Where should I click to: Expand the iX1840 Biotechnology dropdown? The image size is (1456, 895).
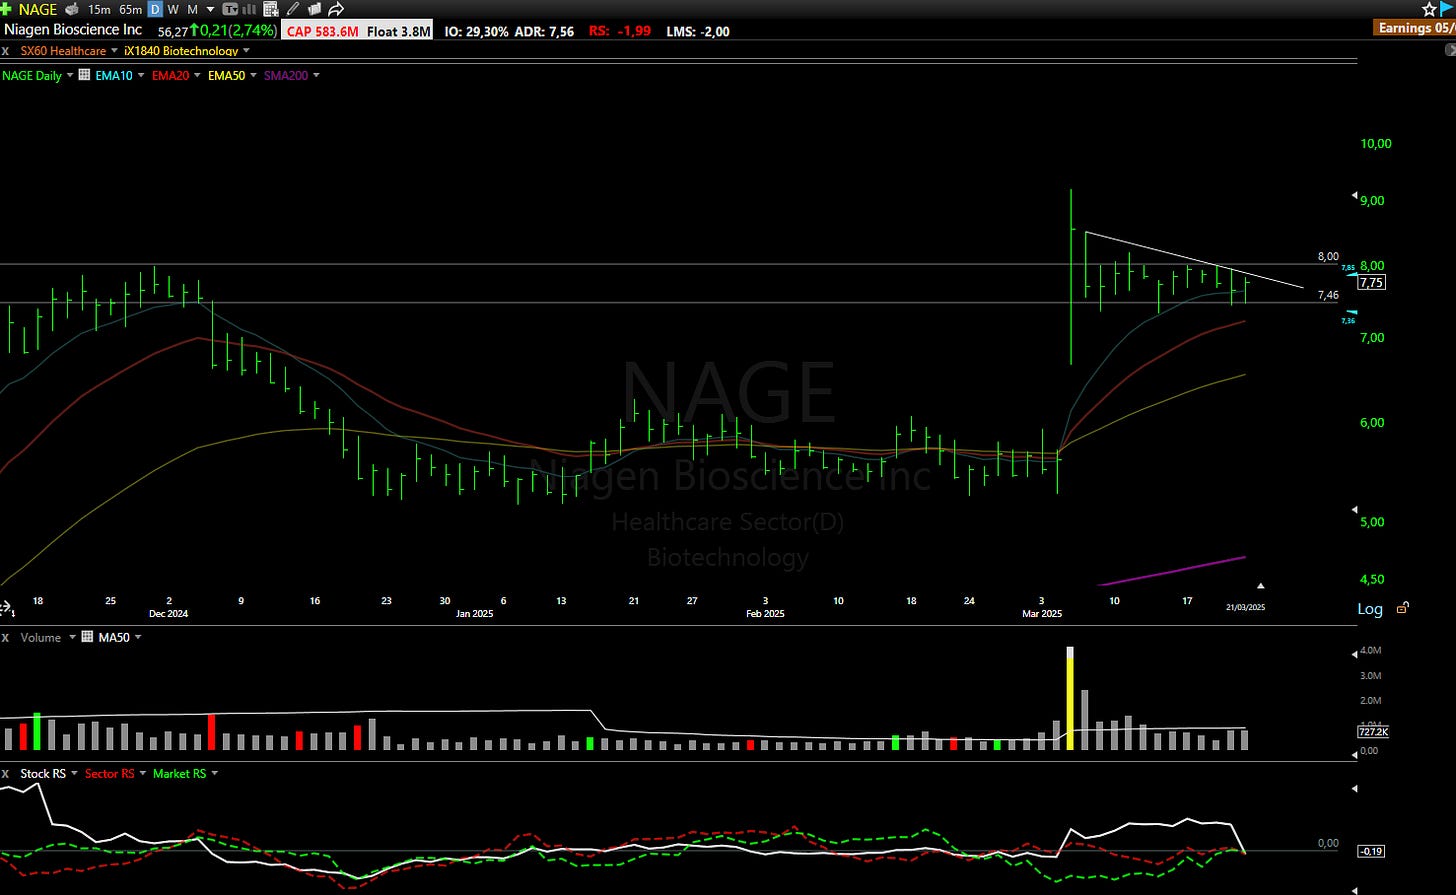pos(246,51)
